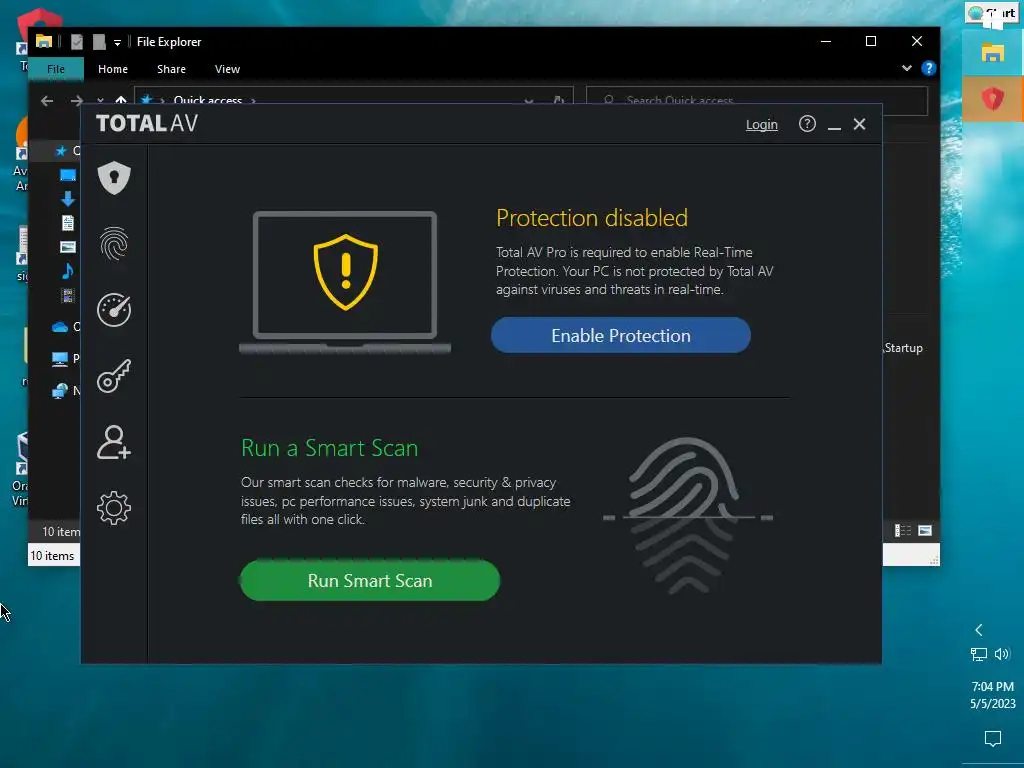Click the Run Smart Scan button

(370, 580)
